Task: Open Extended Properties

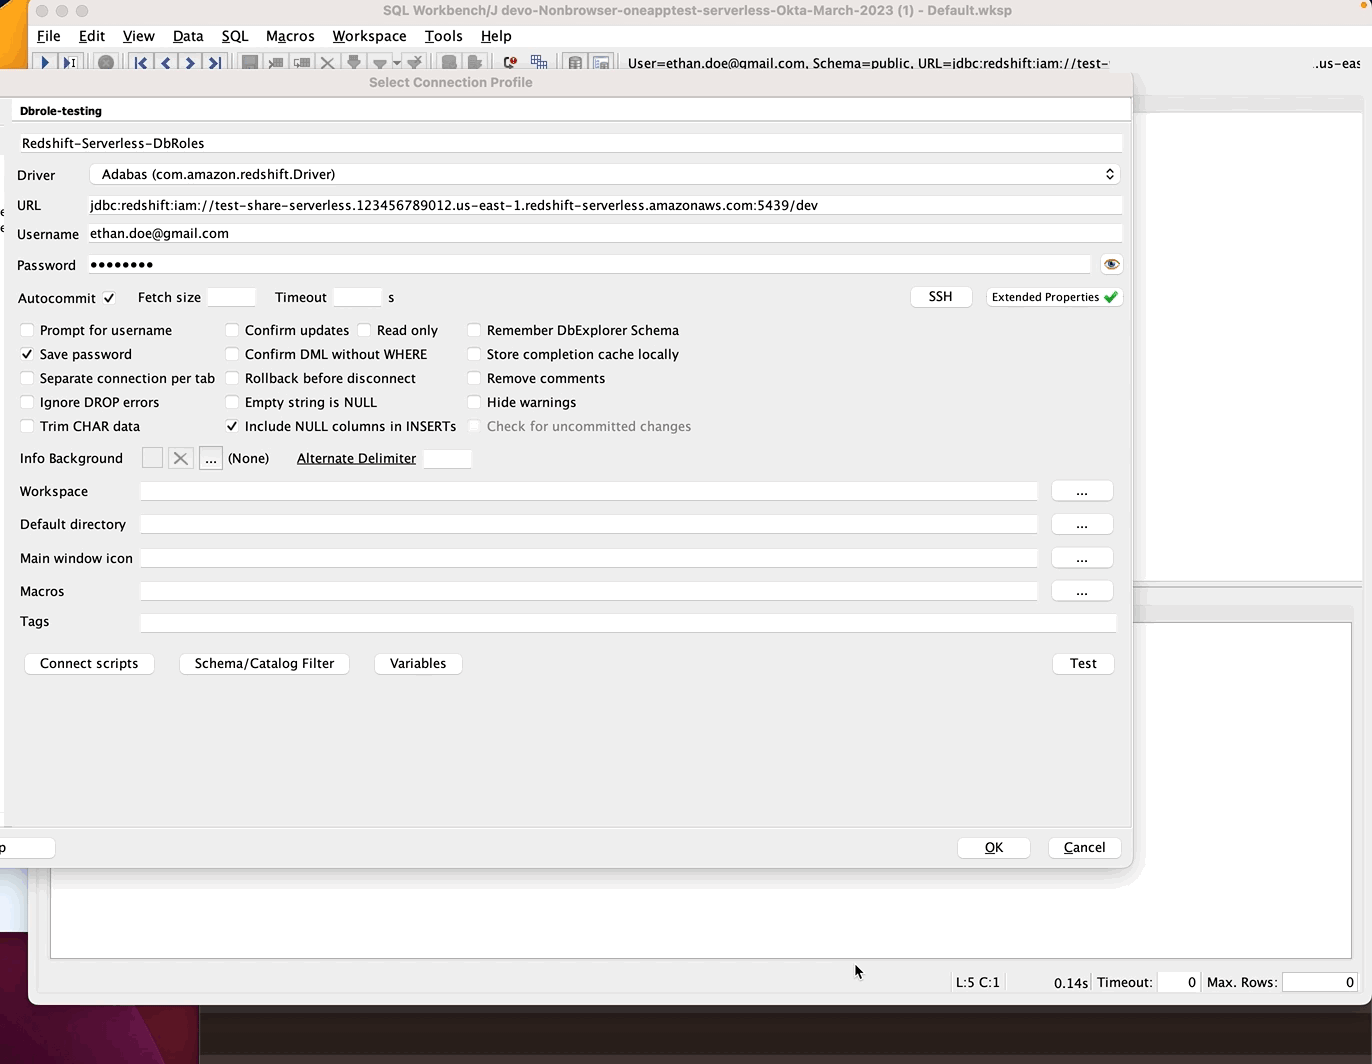Action: (x=1054, y=297)
